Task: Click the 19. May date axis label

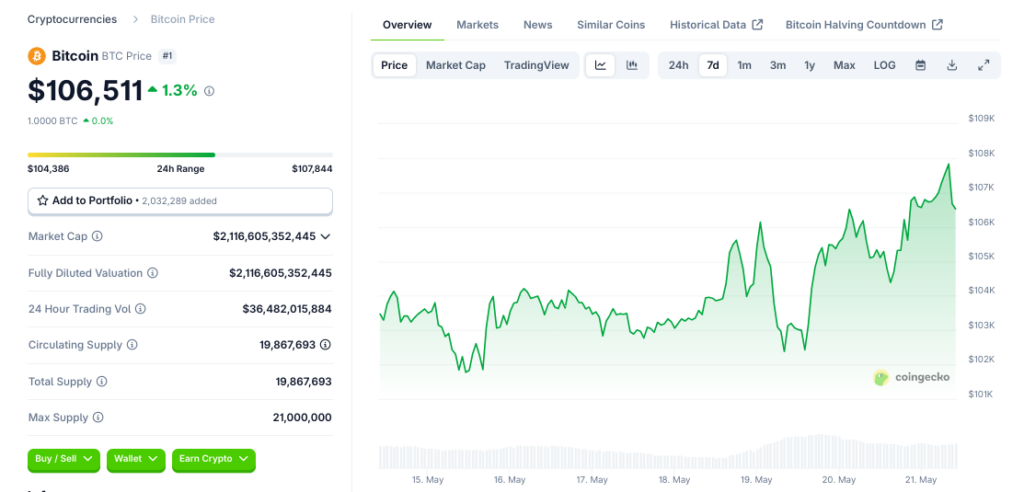Action: click(x=756, y=480)
